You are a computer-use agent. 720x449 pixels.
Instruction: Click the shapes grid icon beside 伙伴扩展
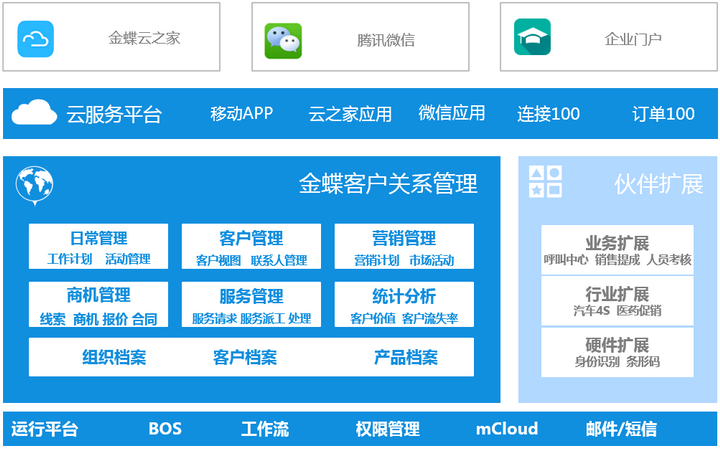coord(545,182)
